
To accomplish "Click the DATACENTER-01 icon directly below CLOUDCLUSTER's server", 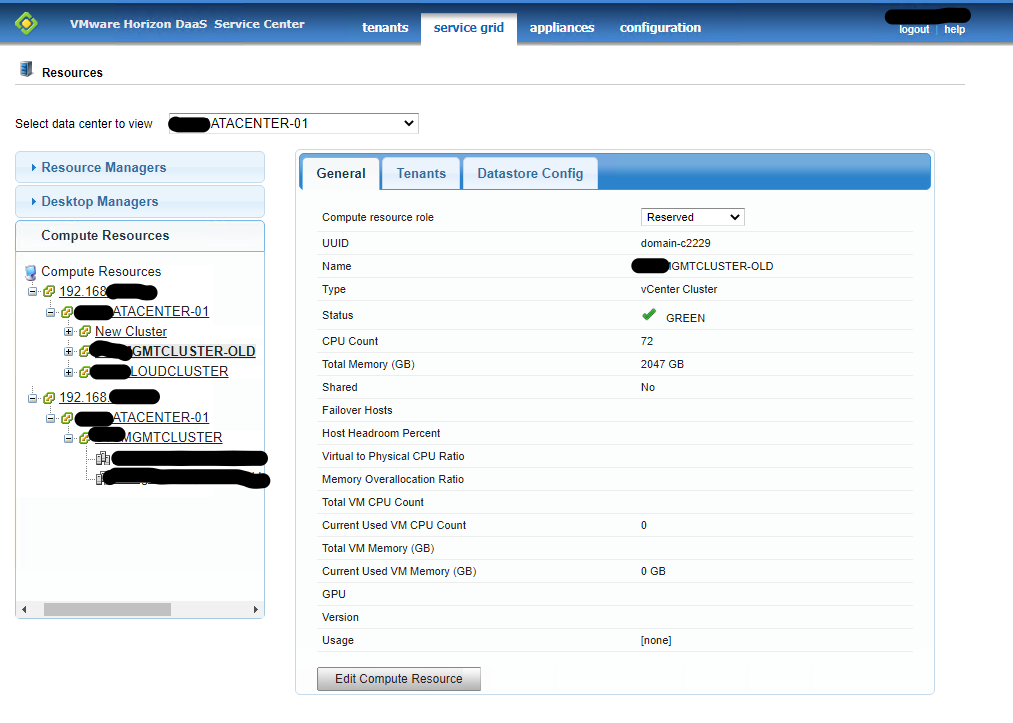I will (x=67, y=418).
